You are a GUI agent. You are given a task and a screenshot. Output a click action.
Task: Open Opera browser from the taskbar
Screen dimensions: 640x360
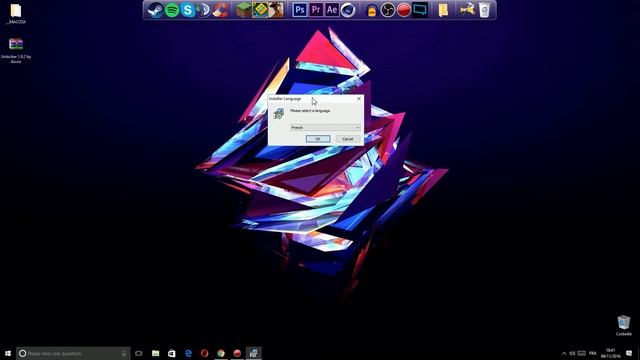[x=204, y=353]
